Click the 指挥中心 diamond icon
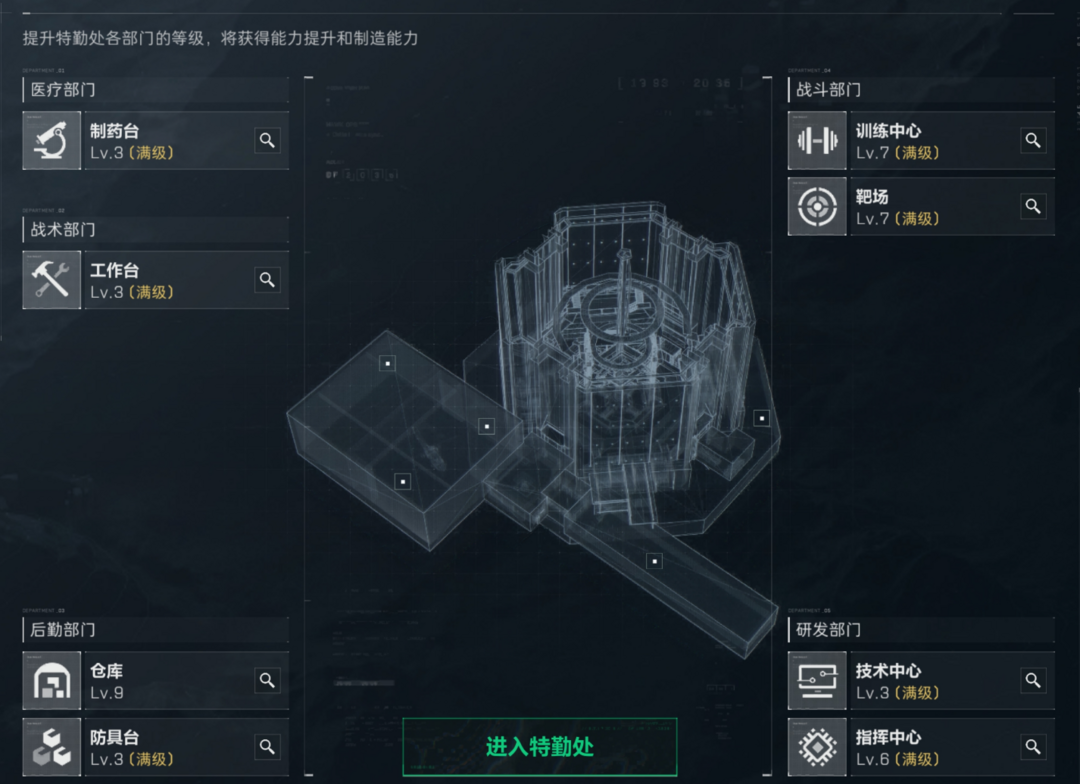The image size is (1080, 784). 817,747
